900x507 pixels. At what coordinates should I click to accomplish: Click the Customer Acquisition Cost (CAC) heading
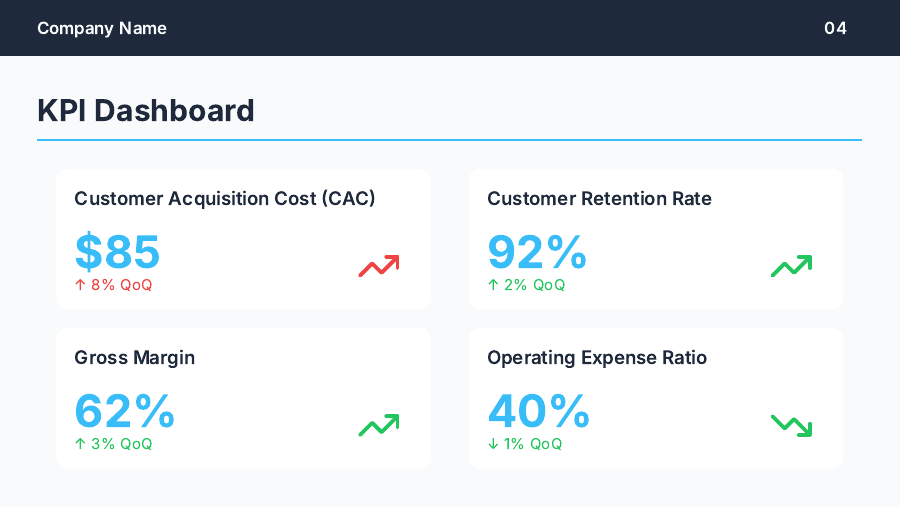[x=225, y=199]
